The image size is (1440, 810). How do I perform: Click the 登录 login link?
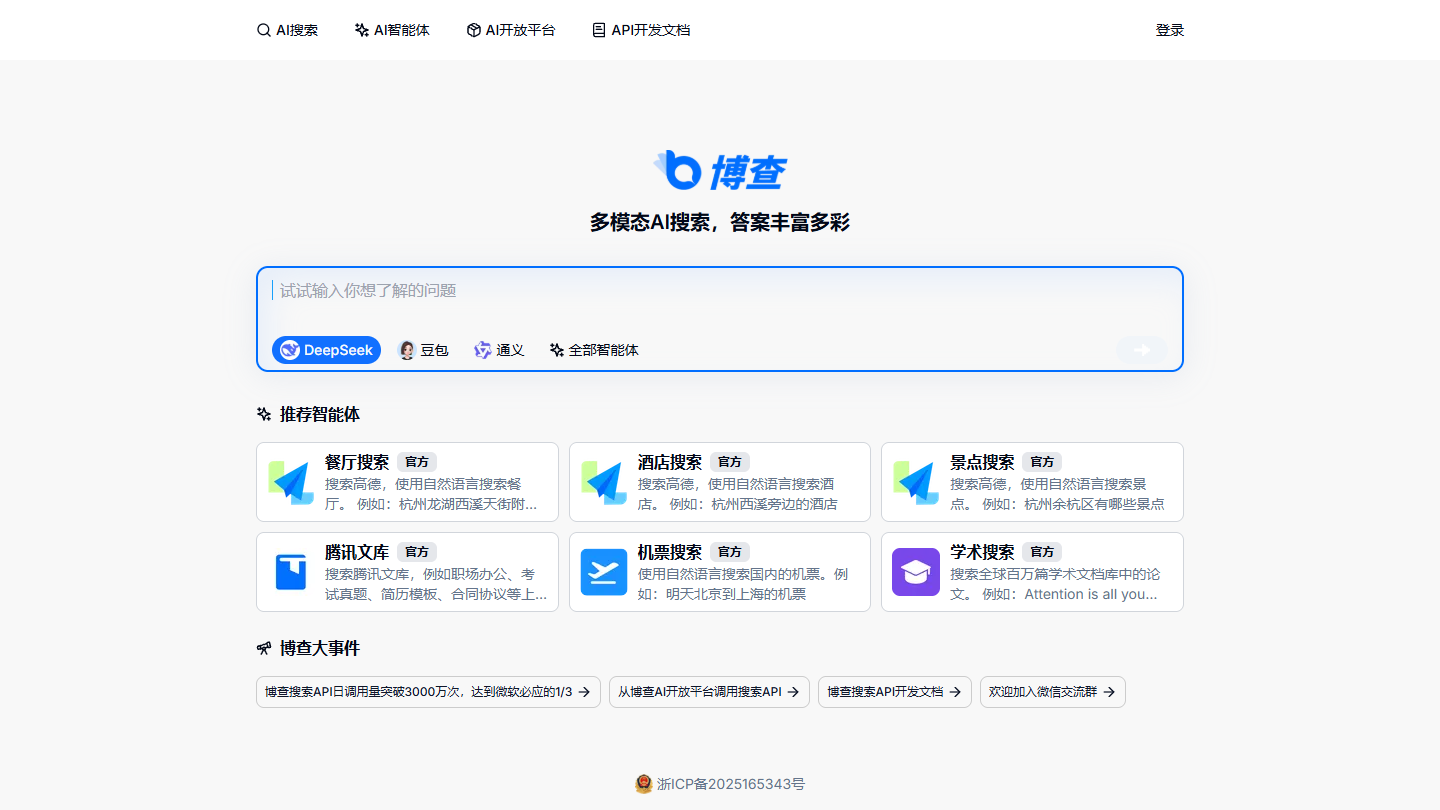1170,30
